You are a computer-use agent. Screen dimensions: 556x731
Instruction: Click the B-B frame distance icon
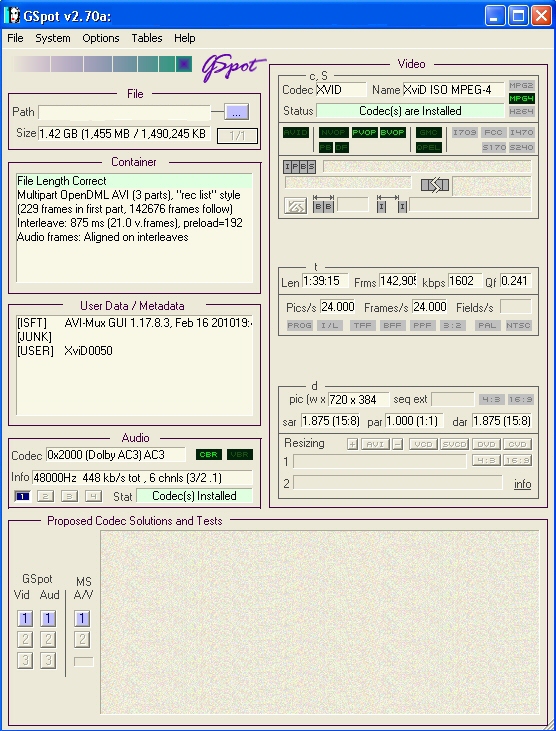[323, 204]
